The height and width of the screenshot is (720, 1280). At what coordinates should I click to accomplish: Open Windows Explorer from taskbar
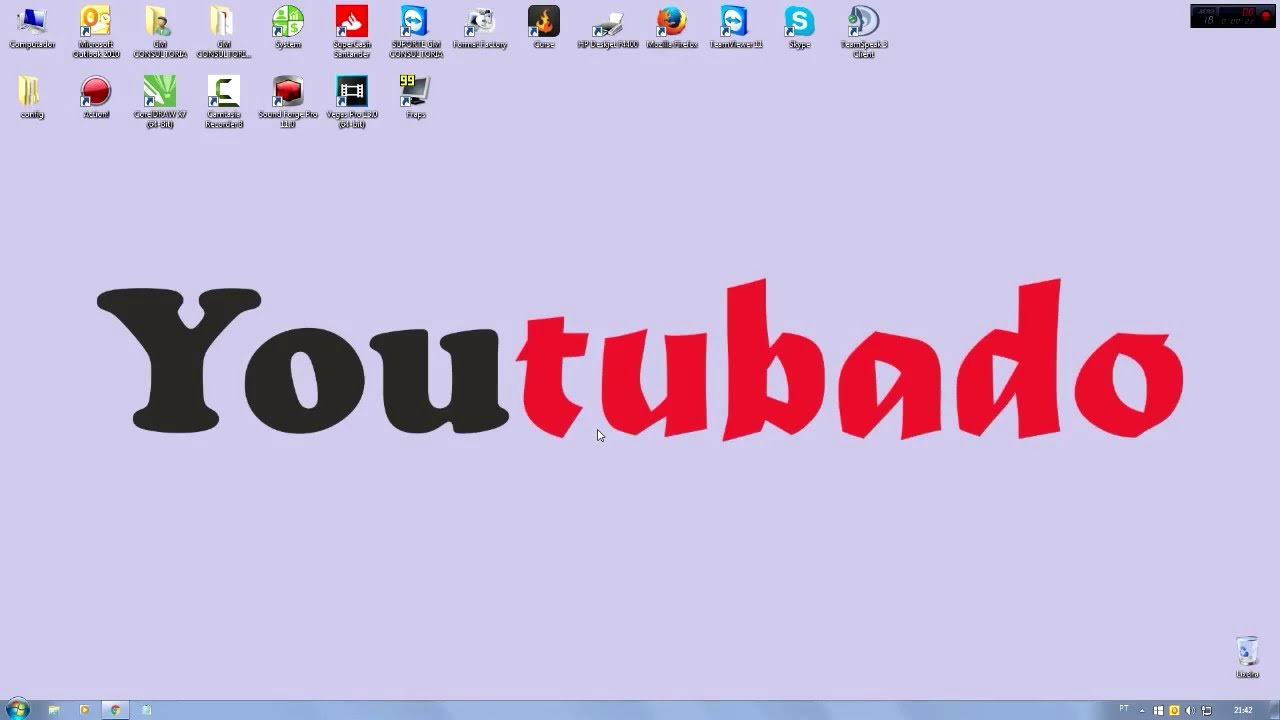point(54,710)
